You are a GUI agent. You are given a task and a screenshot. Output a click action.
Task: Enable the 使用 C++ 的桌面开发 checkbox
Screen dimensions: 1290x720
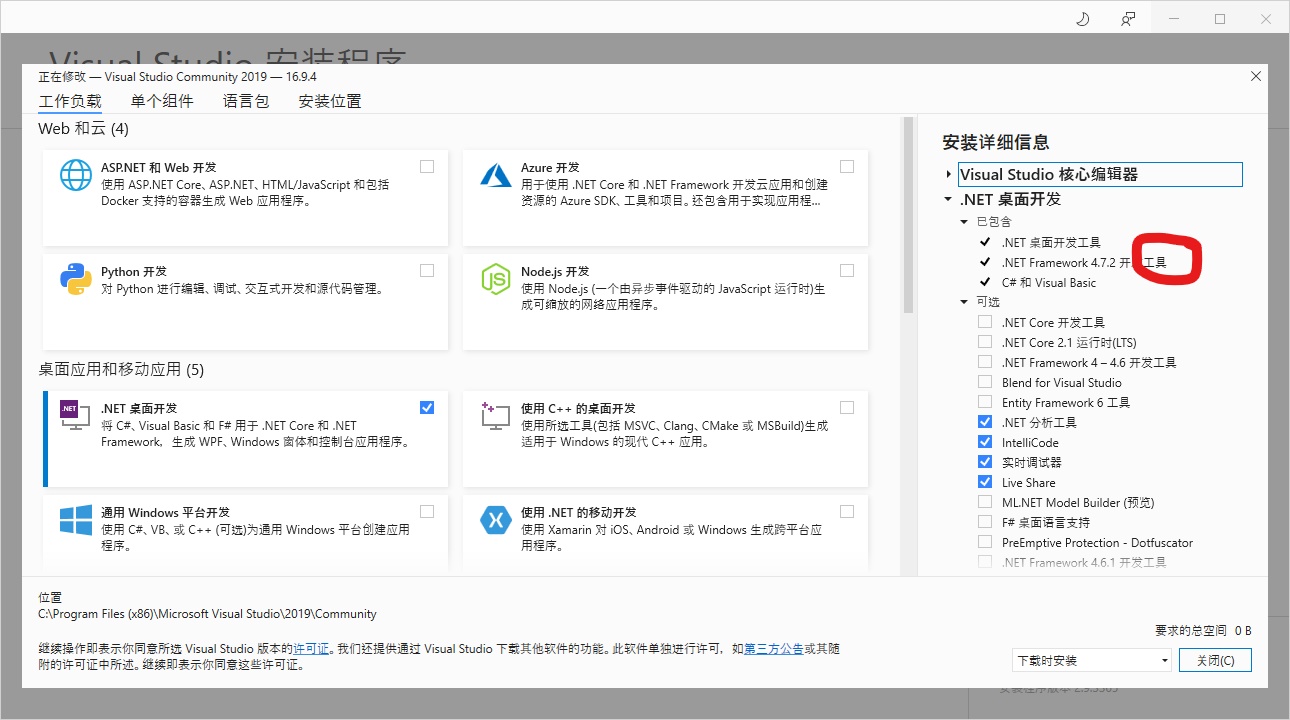pos(847,407)
